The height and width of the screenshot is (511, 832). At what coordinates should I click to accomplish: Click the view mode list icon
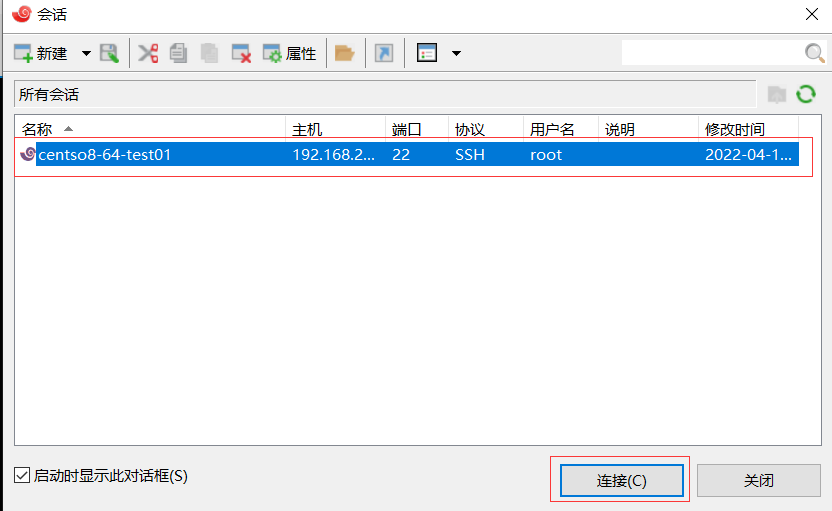[x=427, y=53]
